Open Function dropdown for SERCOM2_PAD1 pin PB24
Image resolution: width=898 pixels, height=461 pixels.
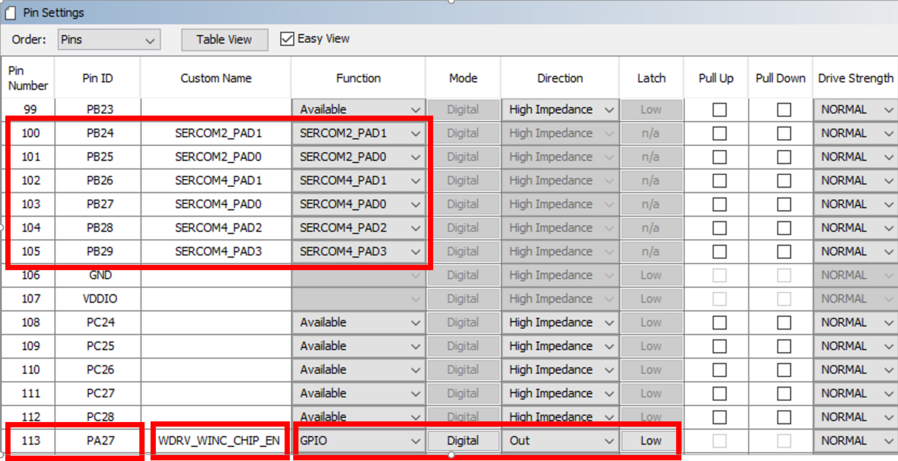coord(360,133)
